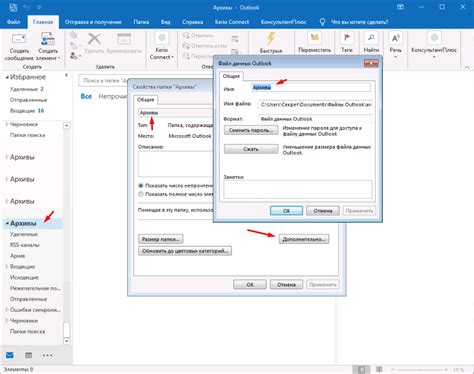Select Show number of unread items radio
474x374 pixels.
[x=141, y=186]
